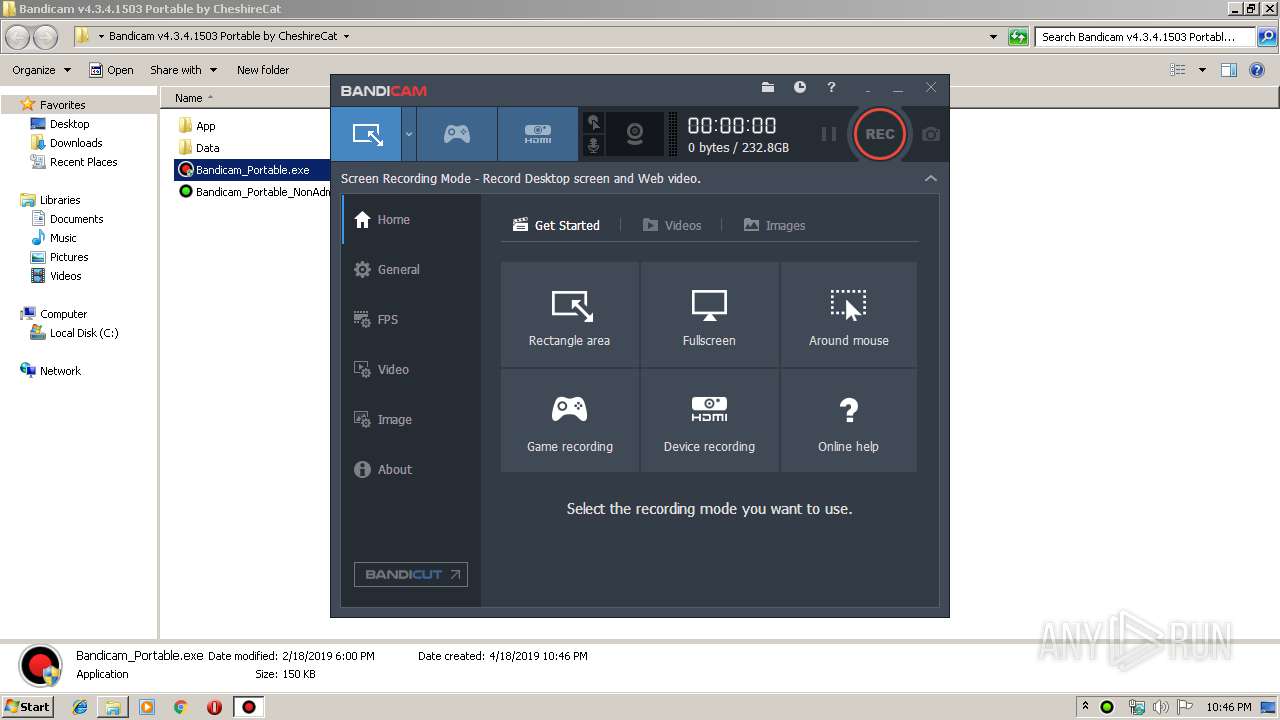
Task: Refresh the Explorer folder view
Action: click(x=1018, y=37)
